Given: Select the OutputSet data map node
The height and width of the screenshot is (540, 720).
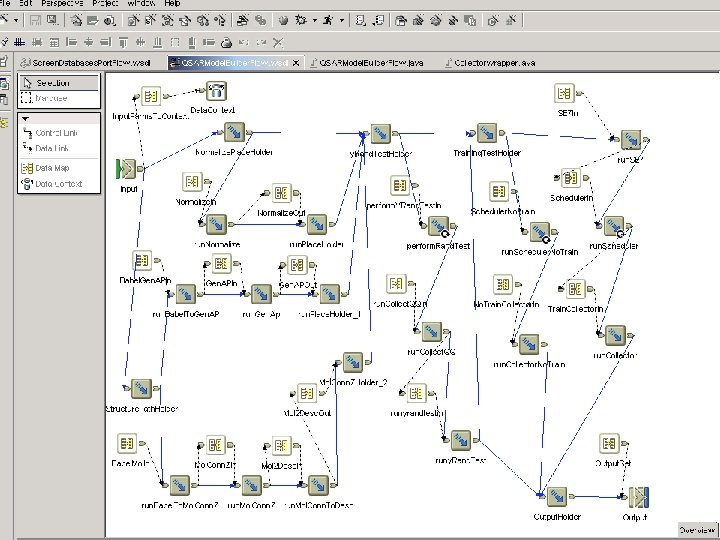Looking at the screenshot, I should [609, 443].
